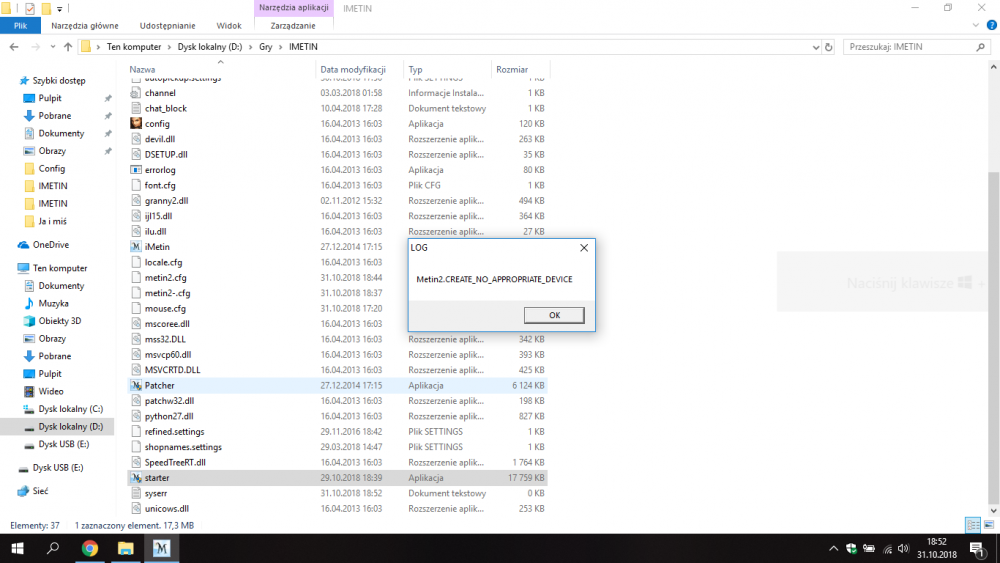Click the file list vertical scrollbar
Screen dimensions: 1000x563
point(993,338)
